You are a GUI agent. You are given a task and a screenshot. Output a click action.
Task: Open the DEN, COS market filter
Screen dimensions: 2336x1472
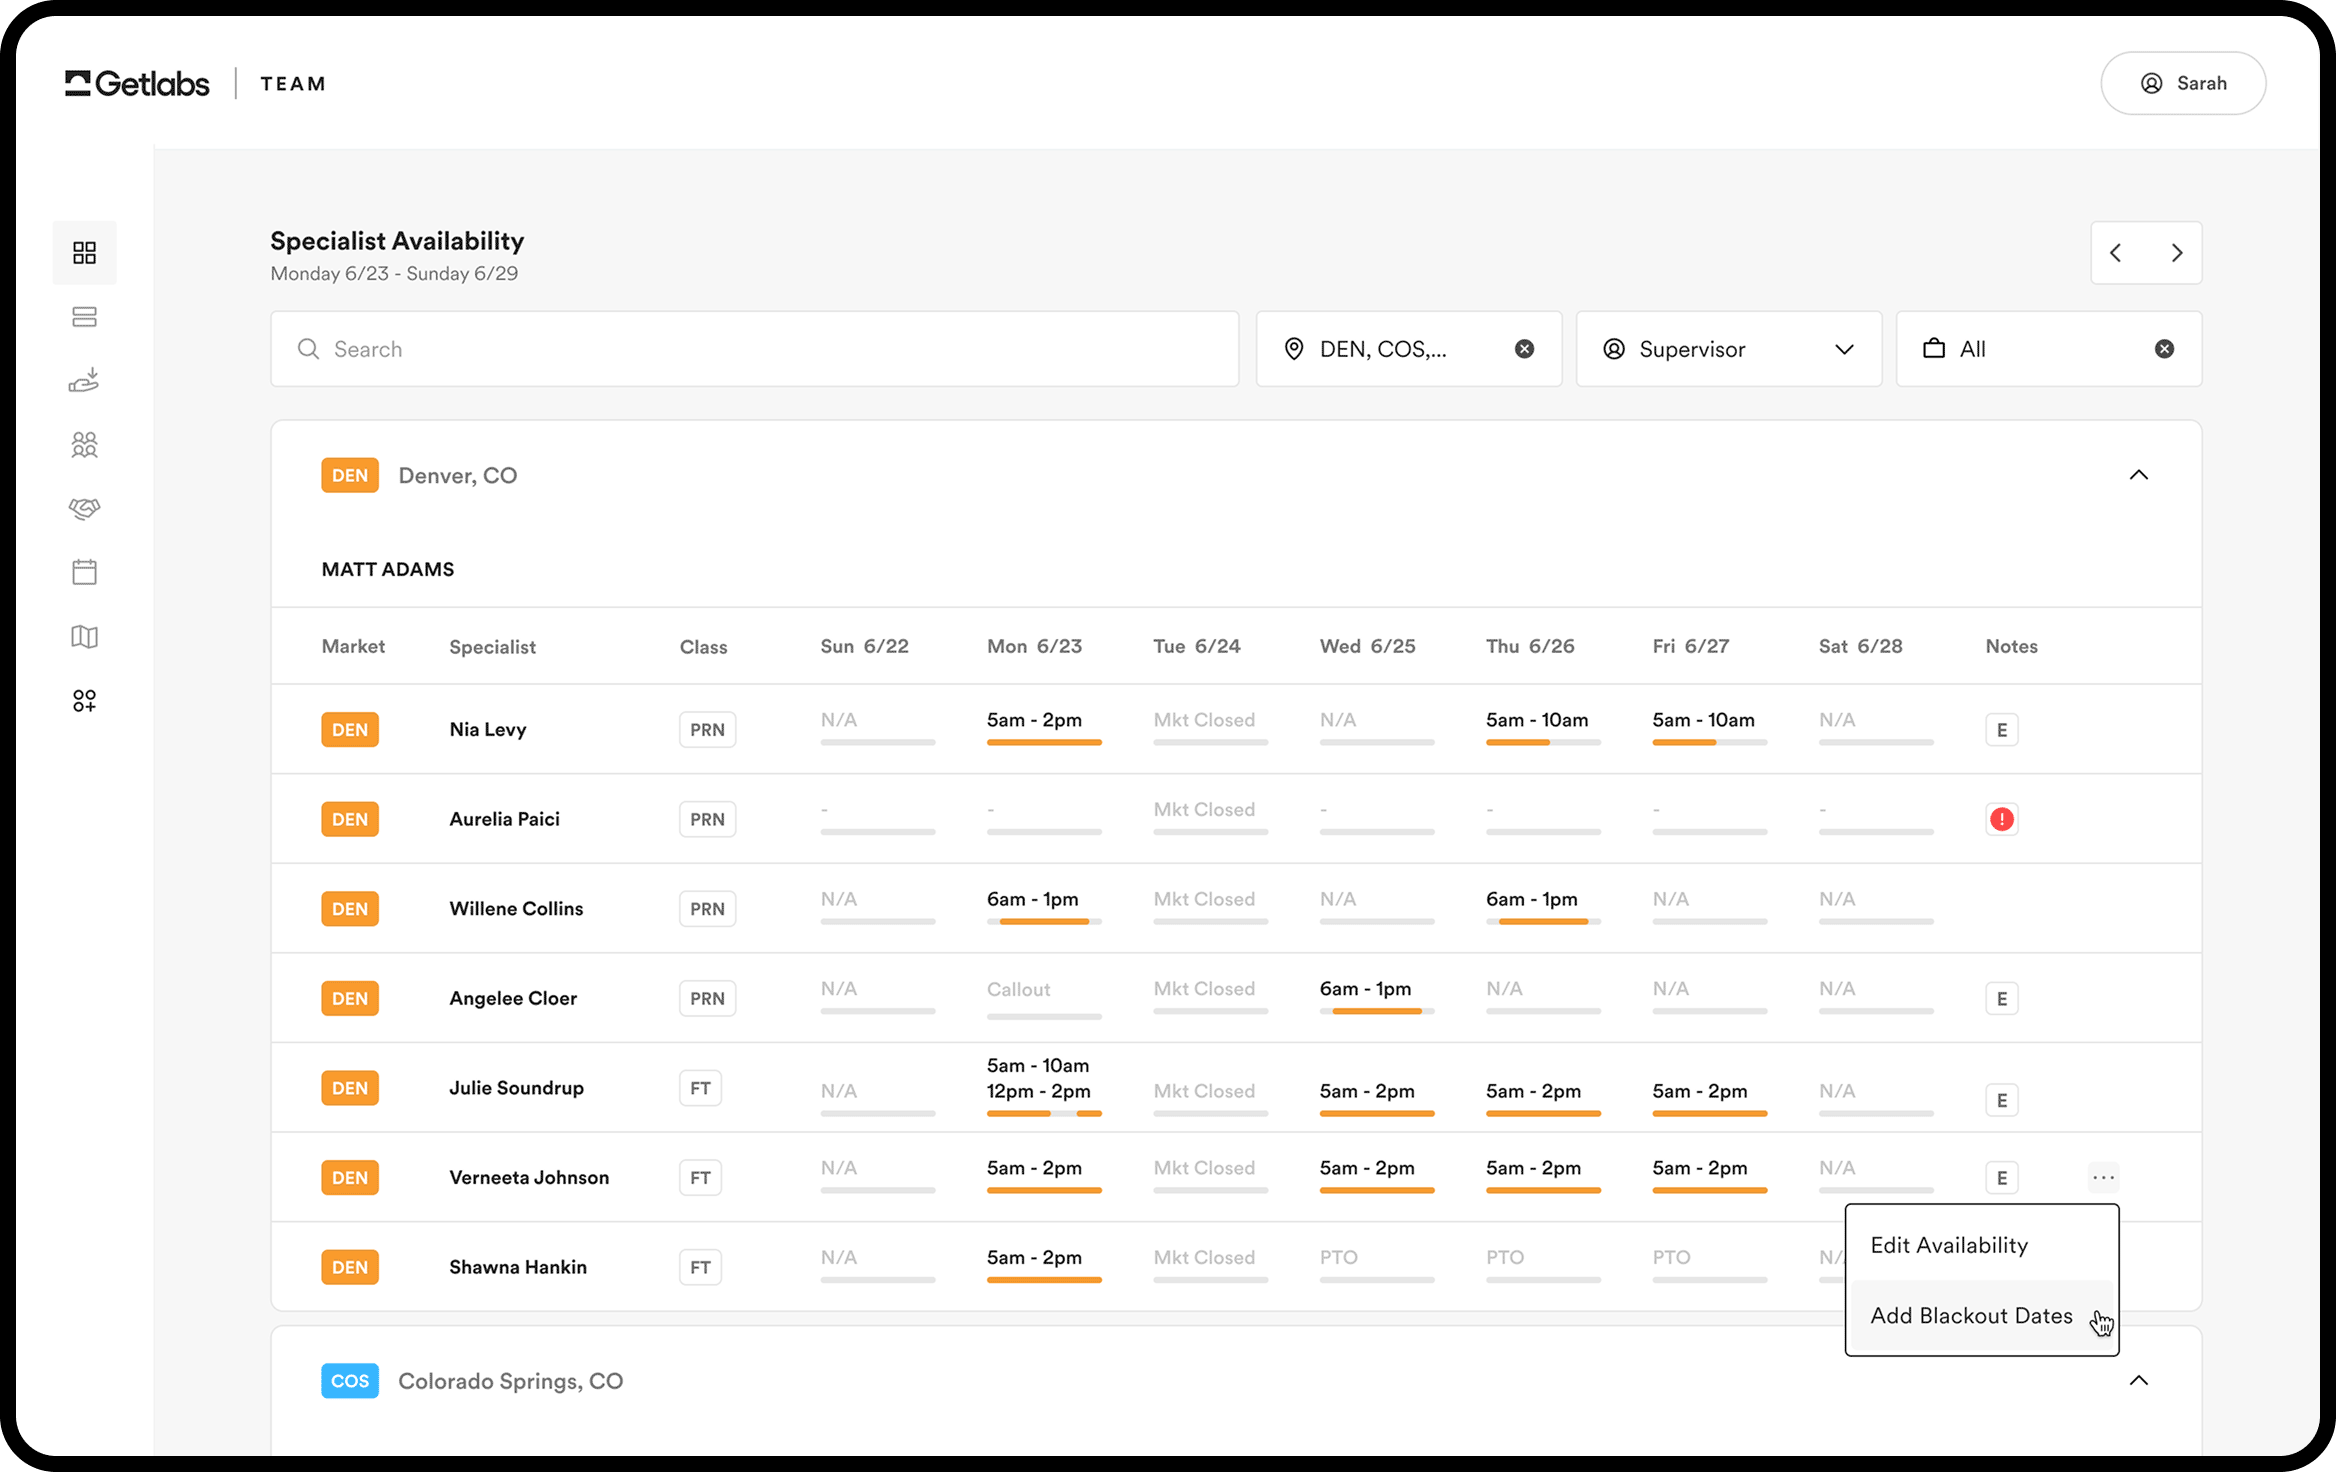coord(1409,349)
